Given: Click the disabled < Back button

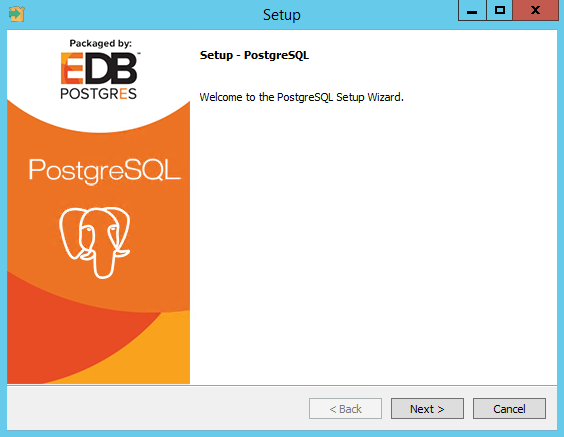Looking at the screenshot, I should [x=345, y=409].
